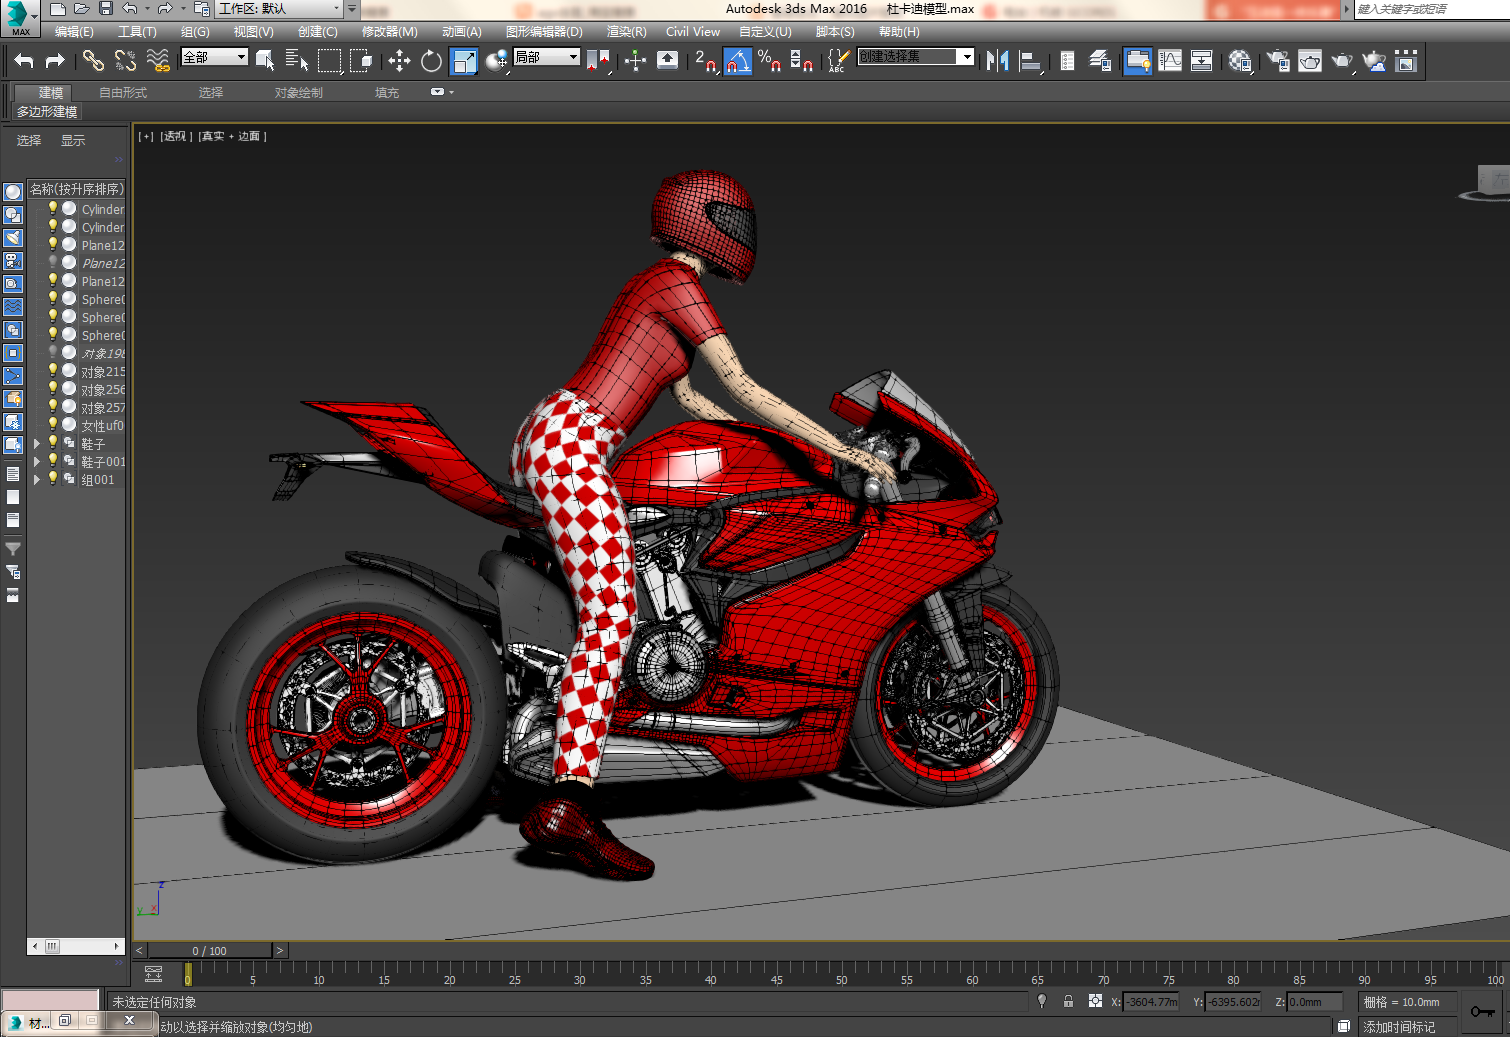Switch to the 对象绘制 ribbon tab
The image size is (1510, 1037).
pyautogui.click(x=299, y=92)
